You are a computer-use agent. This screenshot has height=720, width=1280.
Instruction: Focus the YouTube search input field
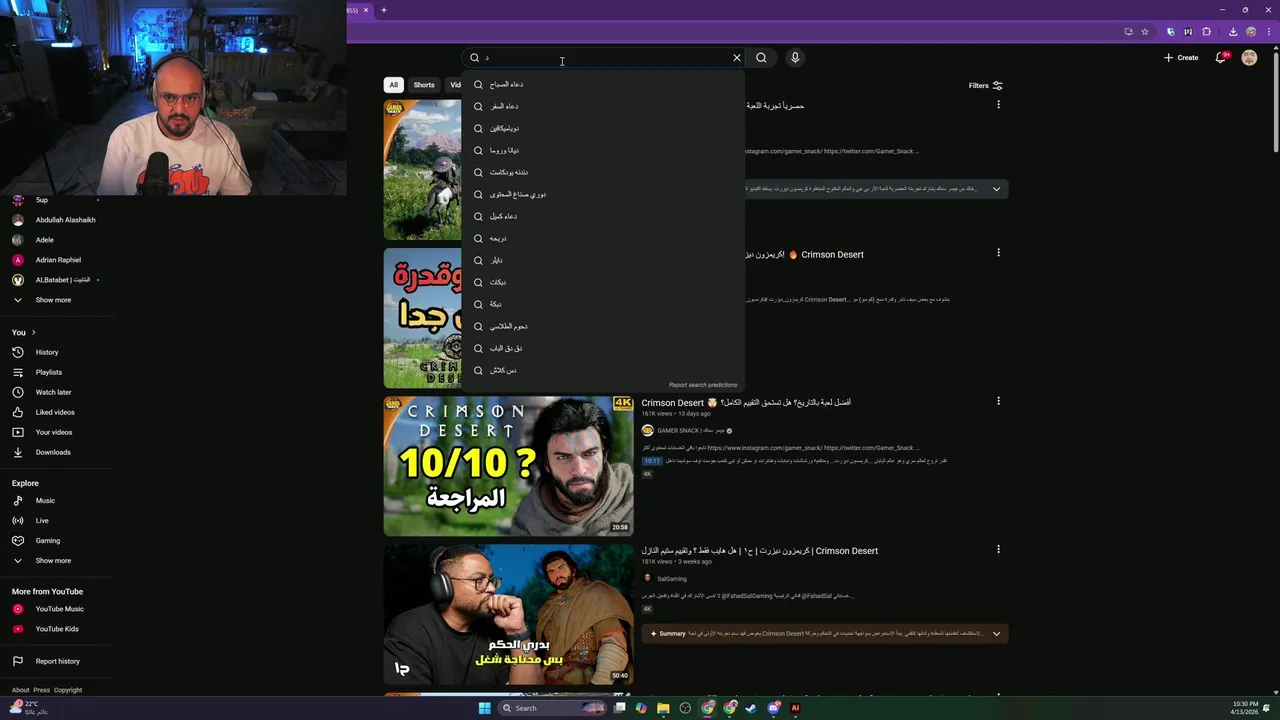click(x=603, y=58)
